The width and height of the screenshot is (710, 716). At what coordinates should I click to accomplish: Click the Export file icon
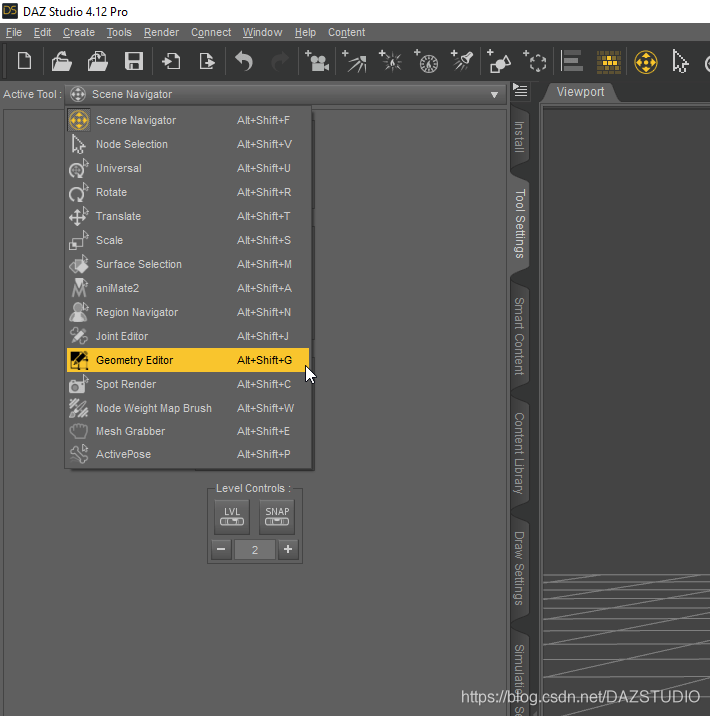tap(207, 61)
